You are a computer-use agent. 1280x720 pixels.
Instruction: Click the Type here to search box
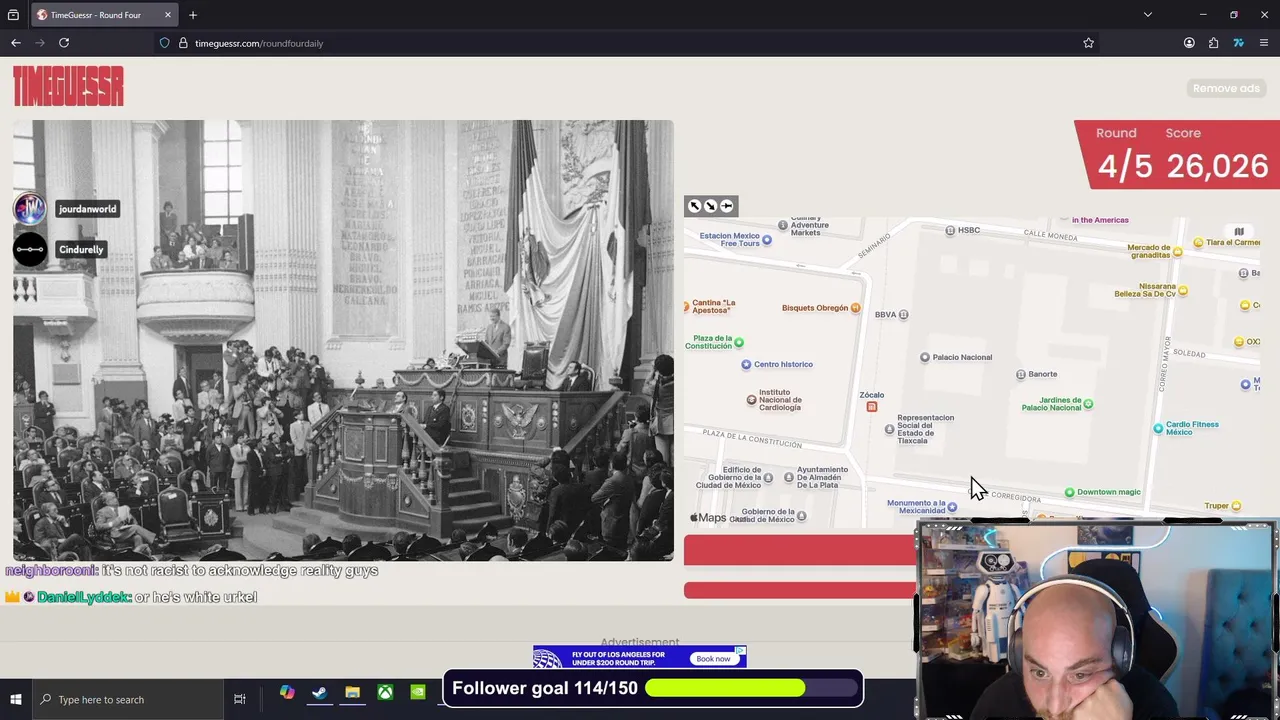[128, 699]
